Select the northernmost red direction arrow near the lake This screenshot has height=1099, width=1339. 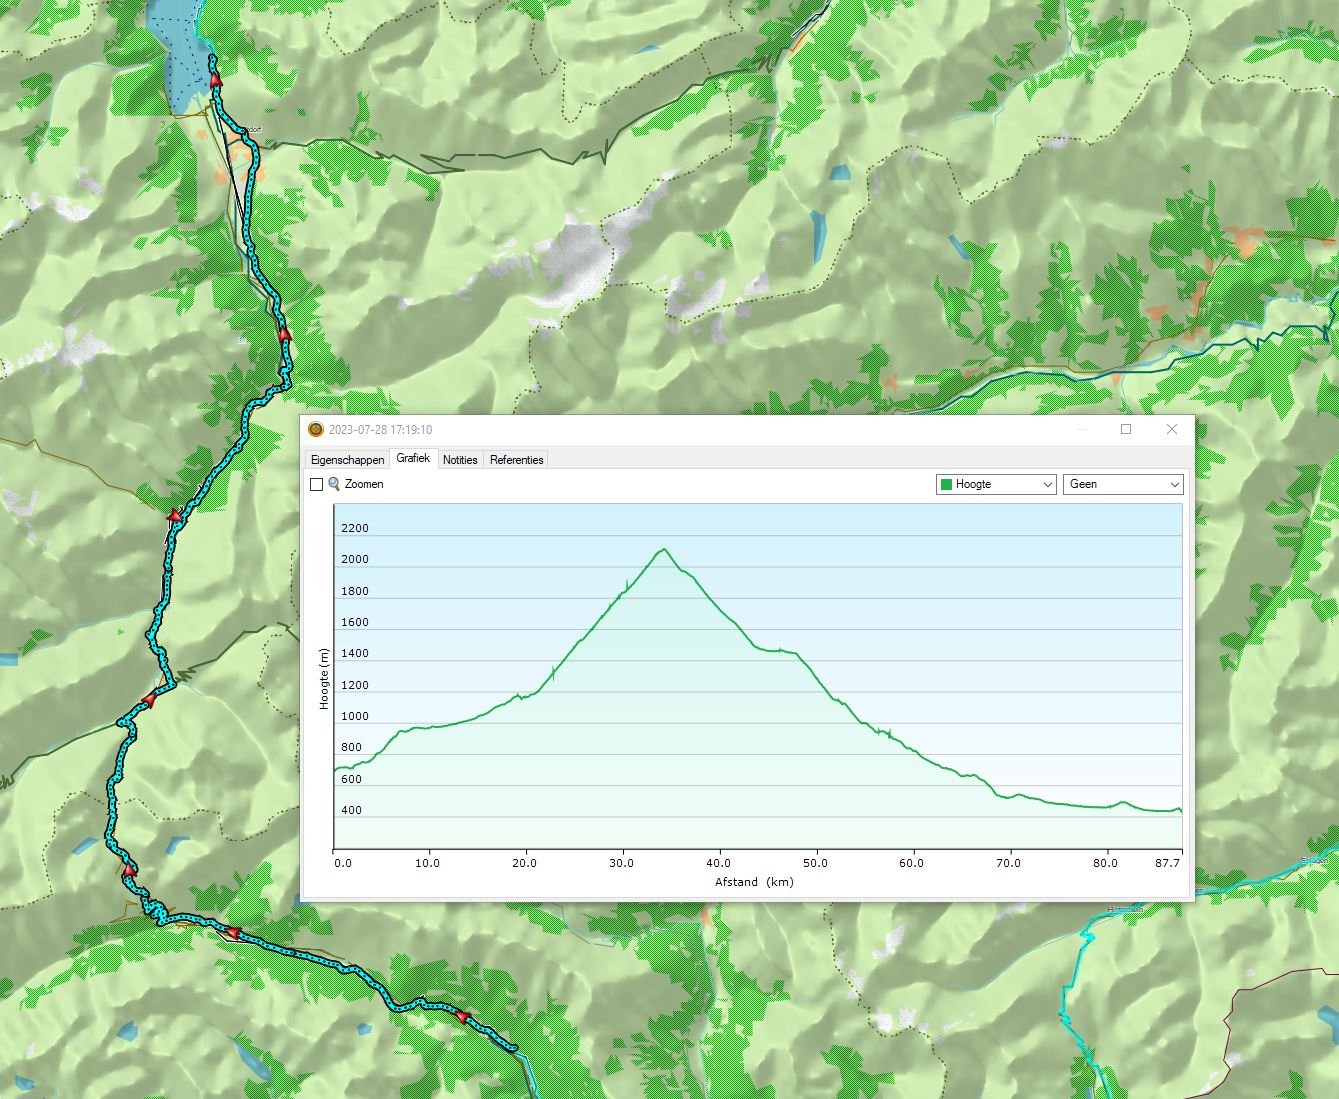[x=215, y=80]
